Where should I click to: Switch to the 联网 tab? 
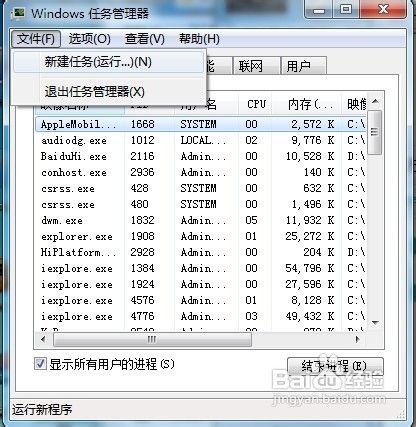(x=256, y=66)
